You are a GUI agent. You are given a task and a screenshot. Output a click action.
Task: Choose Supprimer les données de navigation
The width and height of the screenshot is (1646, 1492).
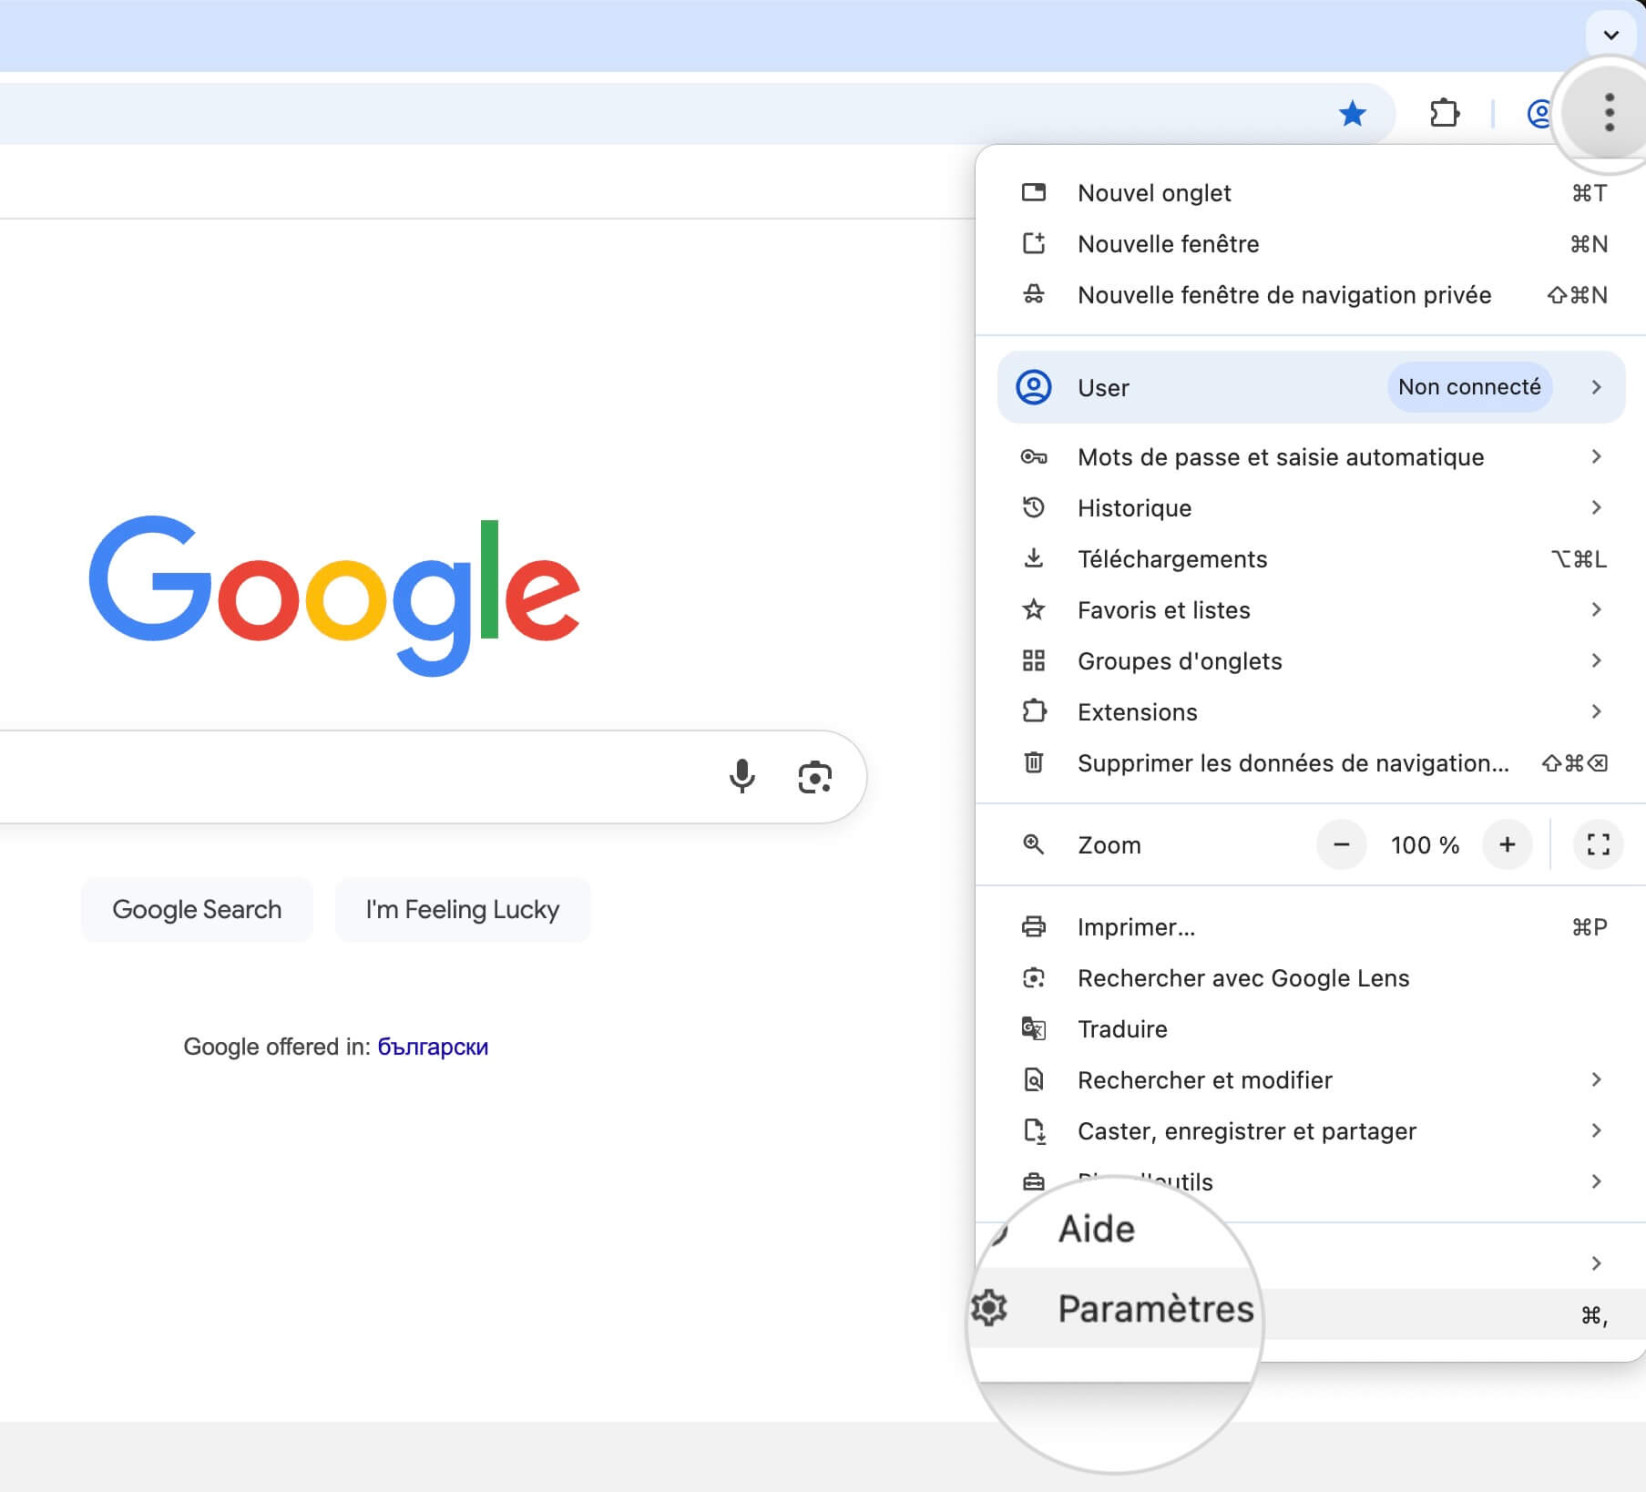point(1311,763)
